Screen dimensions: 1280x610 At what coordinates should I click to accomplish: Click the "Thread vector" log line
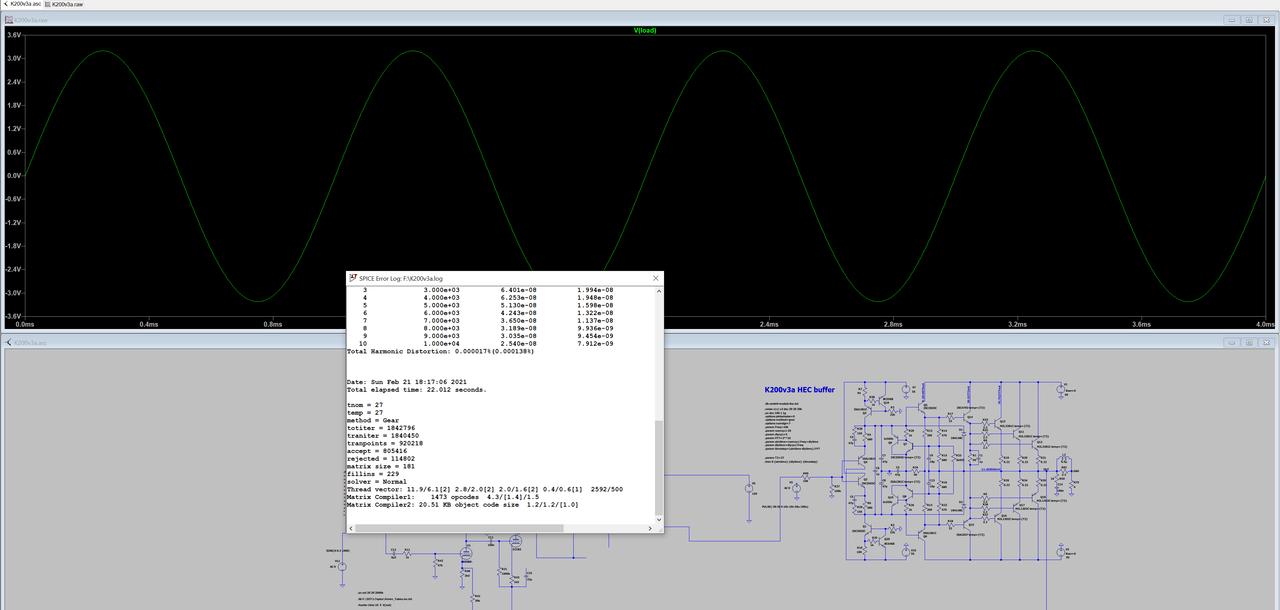coord(485,489)
